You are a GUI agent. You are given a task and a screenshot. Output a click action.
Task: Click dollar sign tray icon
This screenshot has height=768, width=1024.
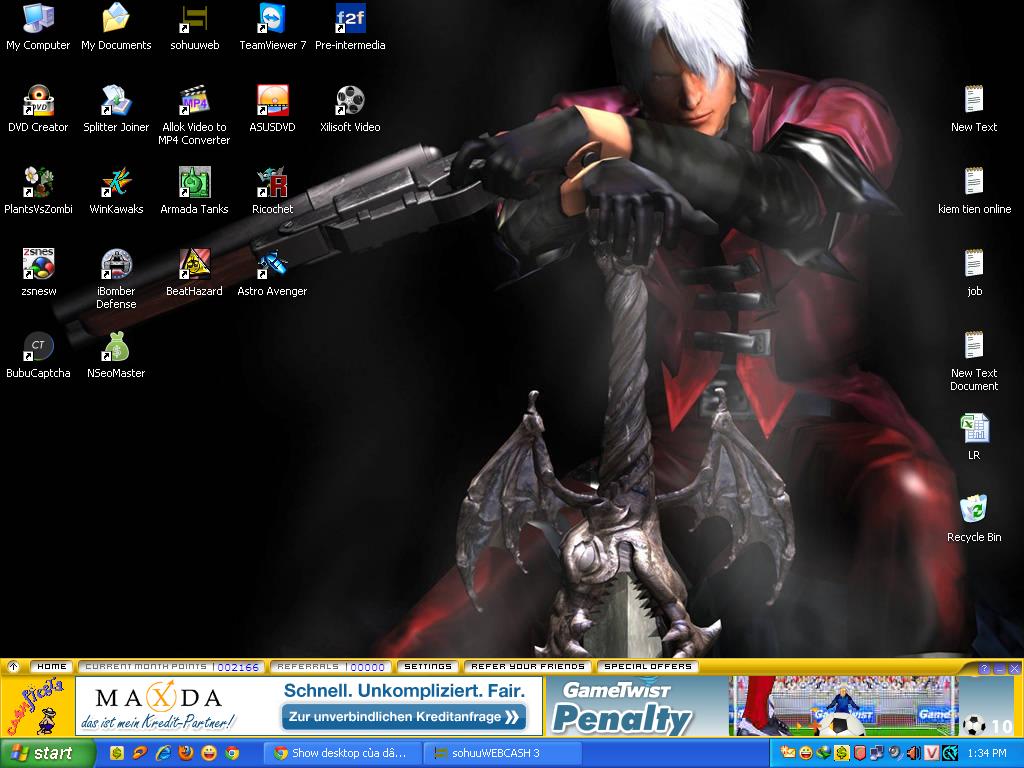coord(842,753)
